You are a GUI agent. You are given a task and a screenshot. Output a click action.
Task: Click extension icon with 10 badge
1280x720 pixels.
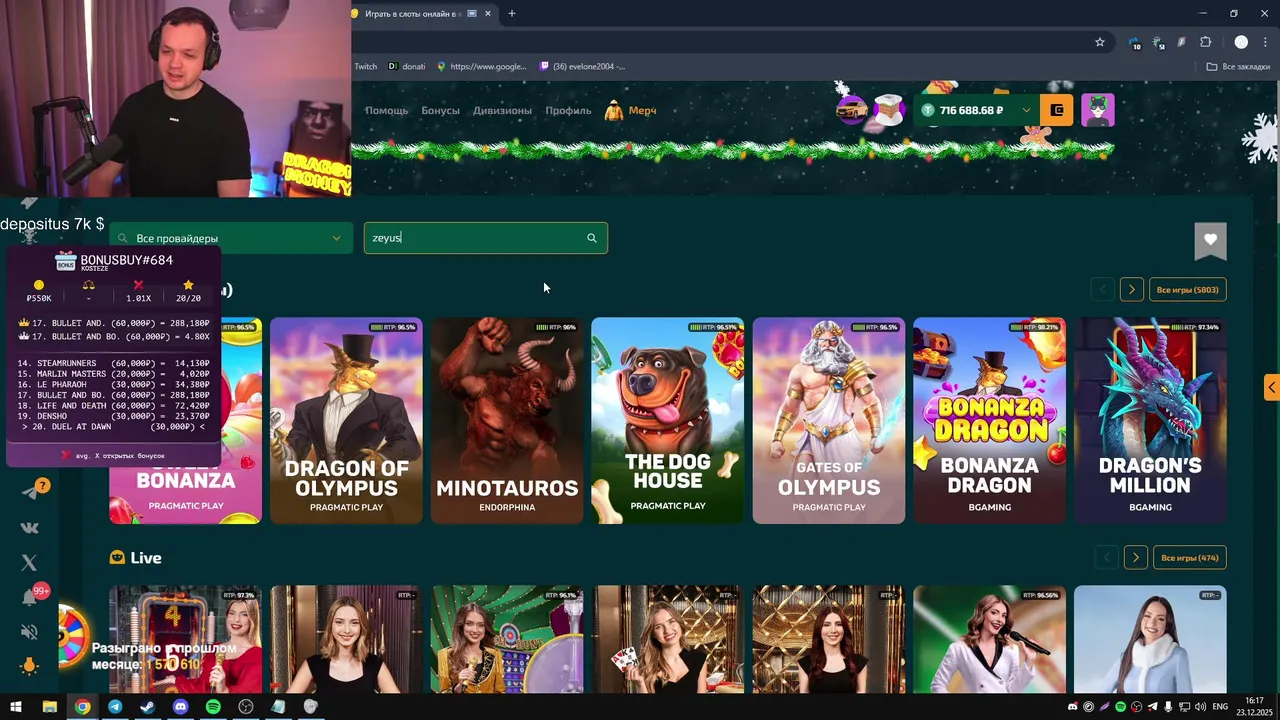tap(1134, 43)
